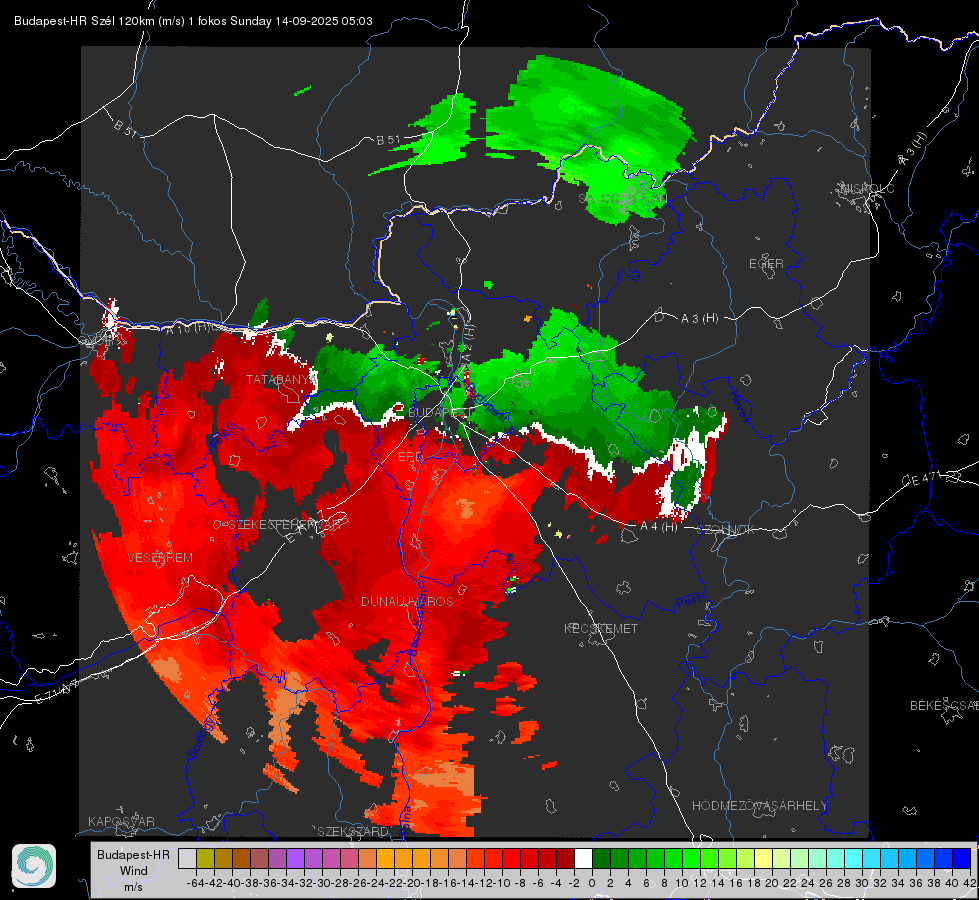Screen dimensions: 979x900
Task: Click the EGER city label
Action: [x=766, y=264]
